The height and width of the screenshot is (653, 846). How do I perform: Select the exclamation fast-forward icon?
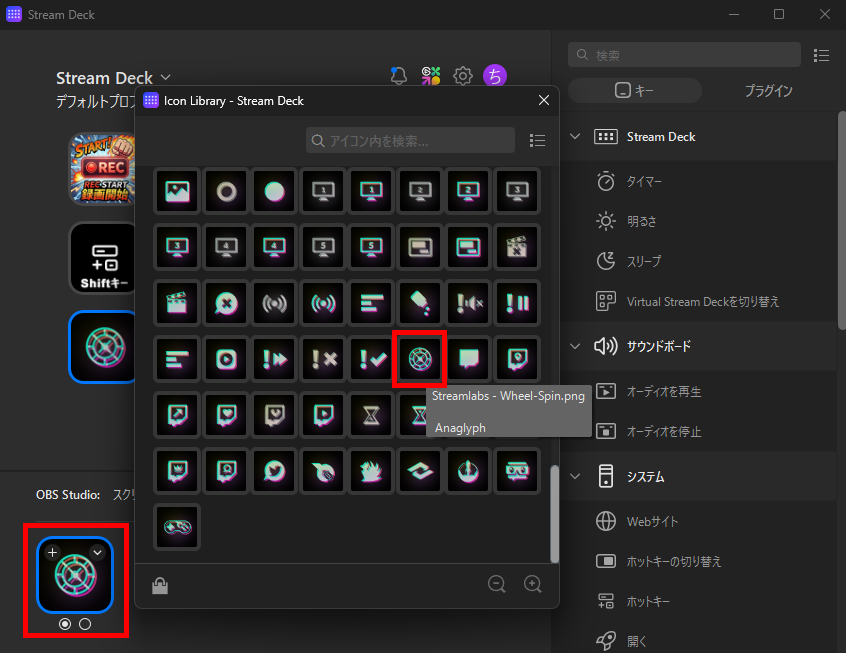[275, 359]
